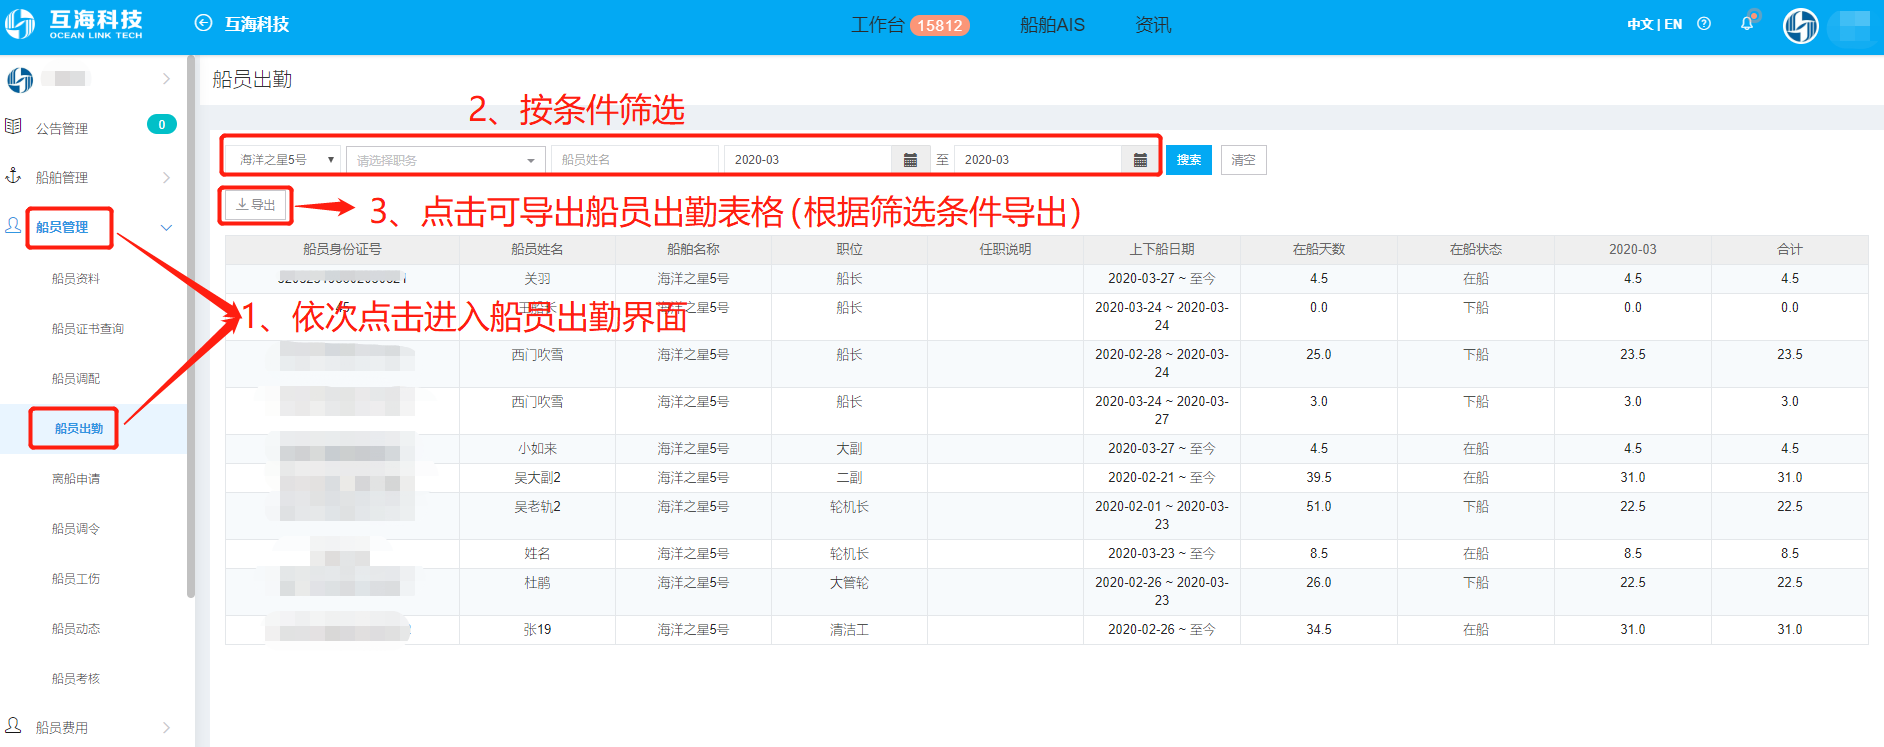Click the sidebar vertical scrollbar
The width and height of the screenshot is (1884, 747).
[190, 327]
